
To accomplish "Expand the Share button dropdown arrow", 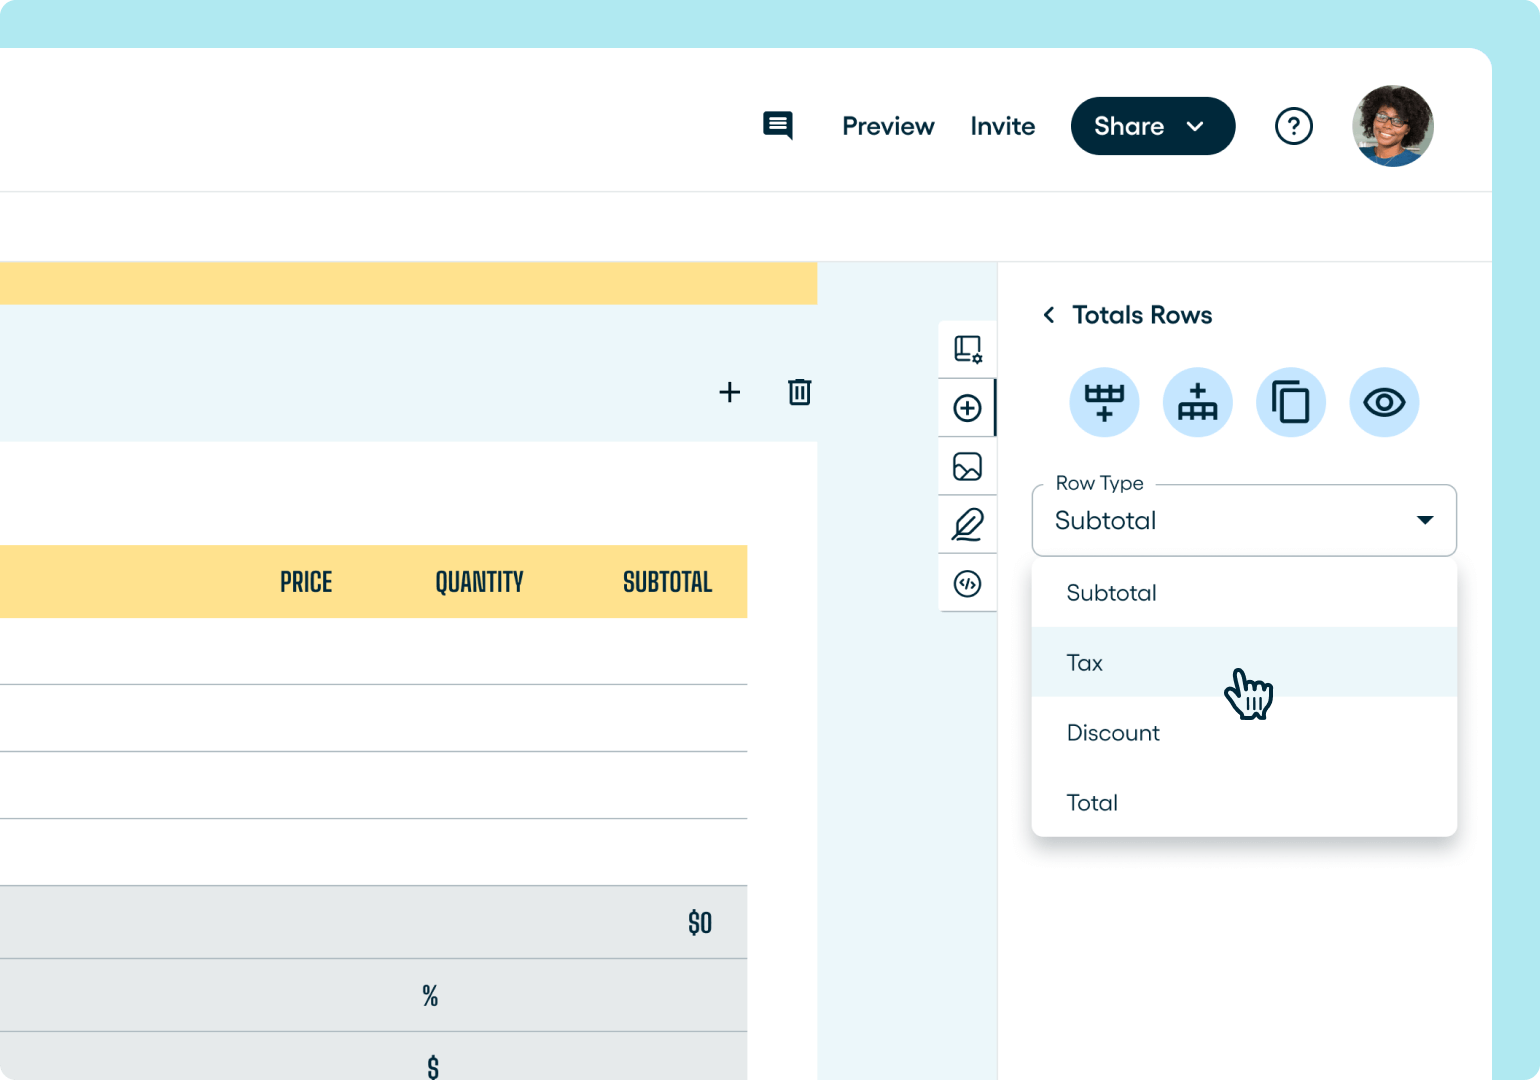I will point(1197,126).
